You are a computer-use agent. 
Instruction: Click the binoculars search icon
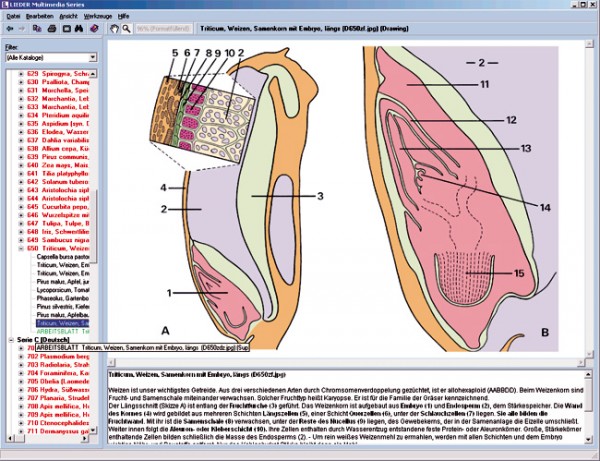point(76,30)
